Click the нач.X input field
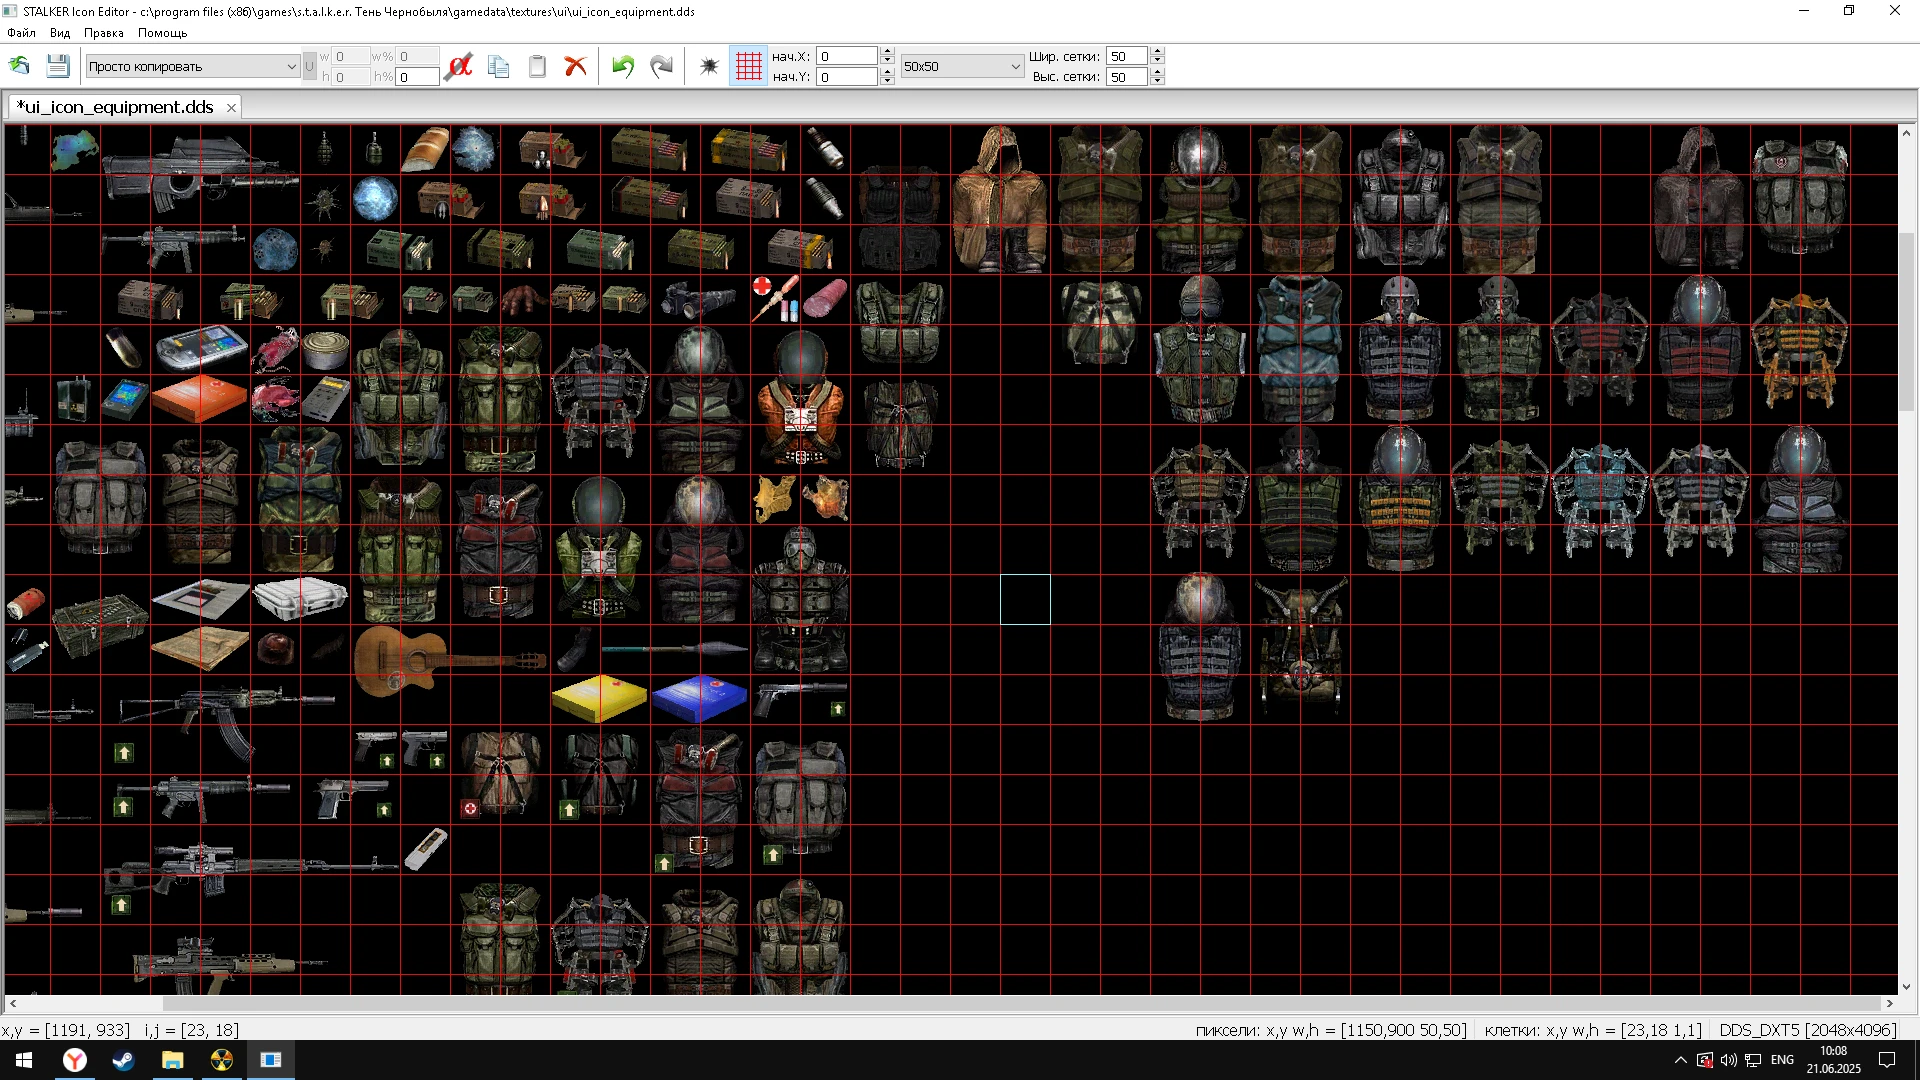This screenshot has height=1080, width=1920. point(846,56)
